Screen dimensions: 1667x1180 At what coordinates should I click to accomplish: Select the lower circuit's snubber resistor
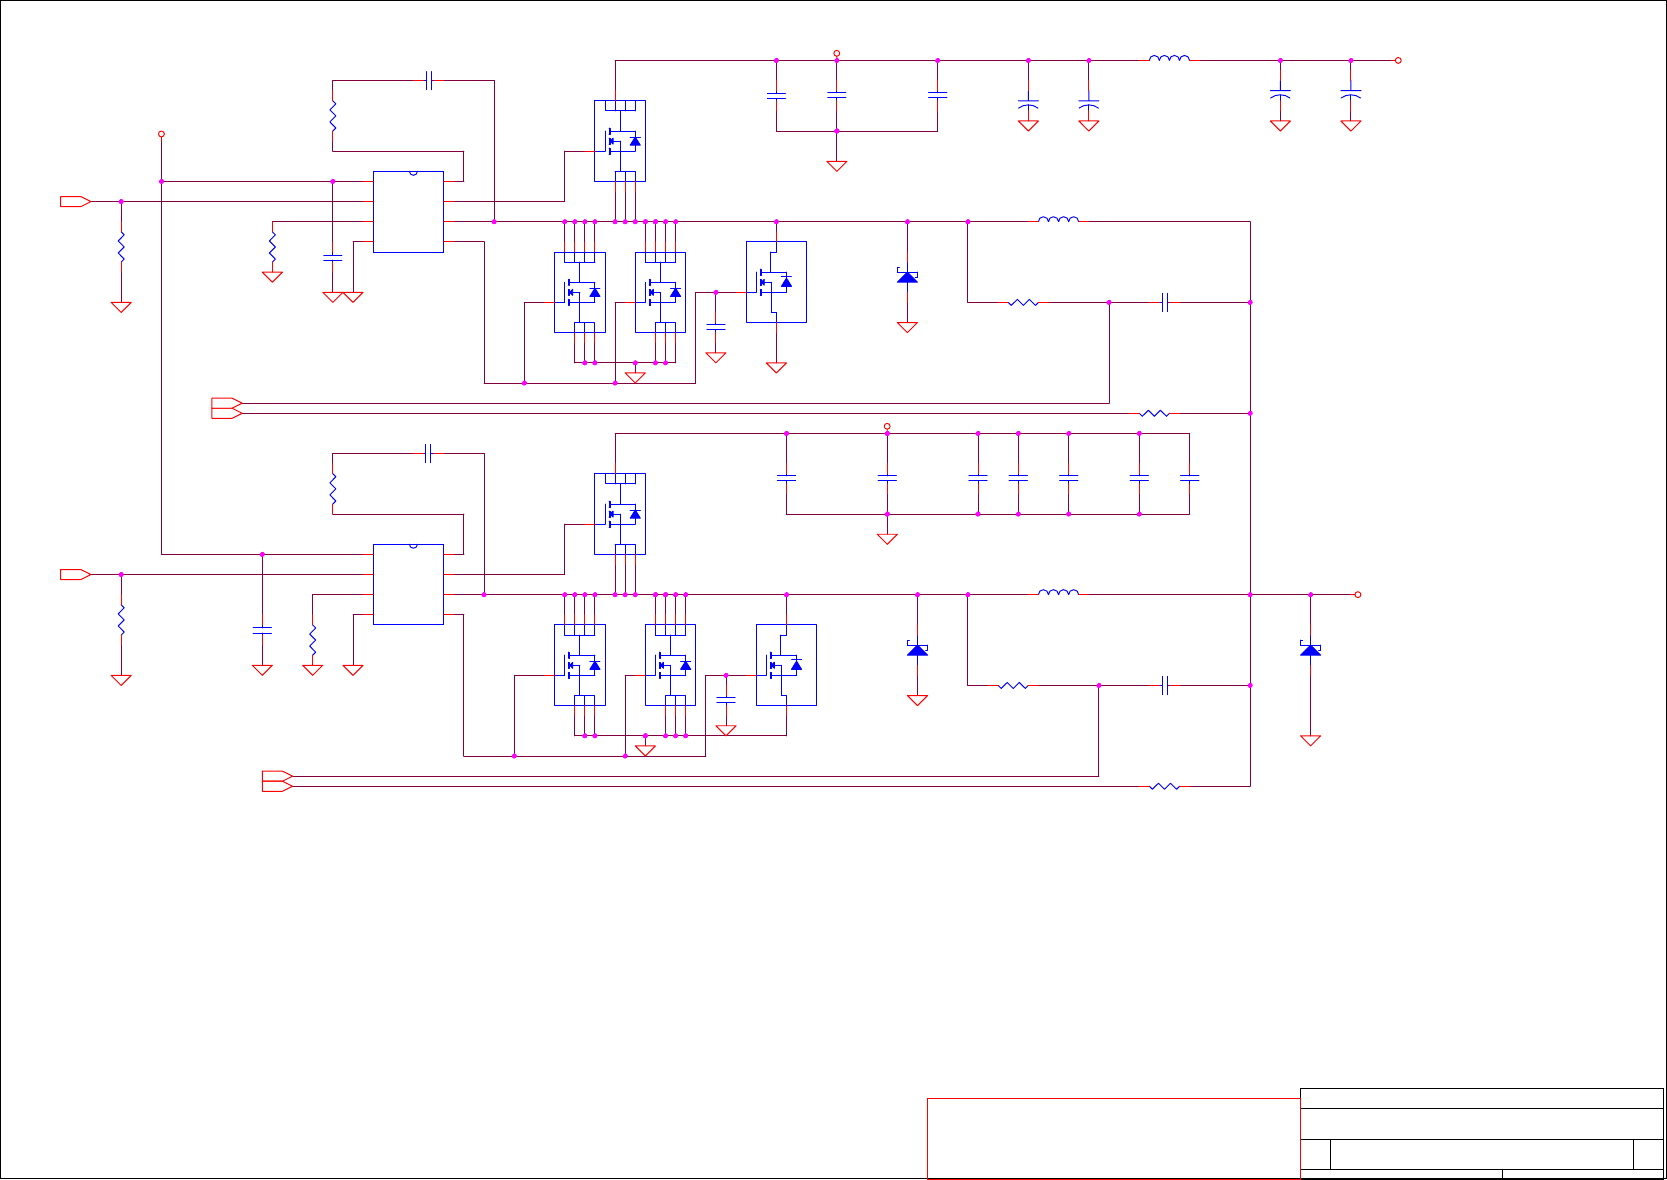[1013, 686]
